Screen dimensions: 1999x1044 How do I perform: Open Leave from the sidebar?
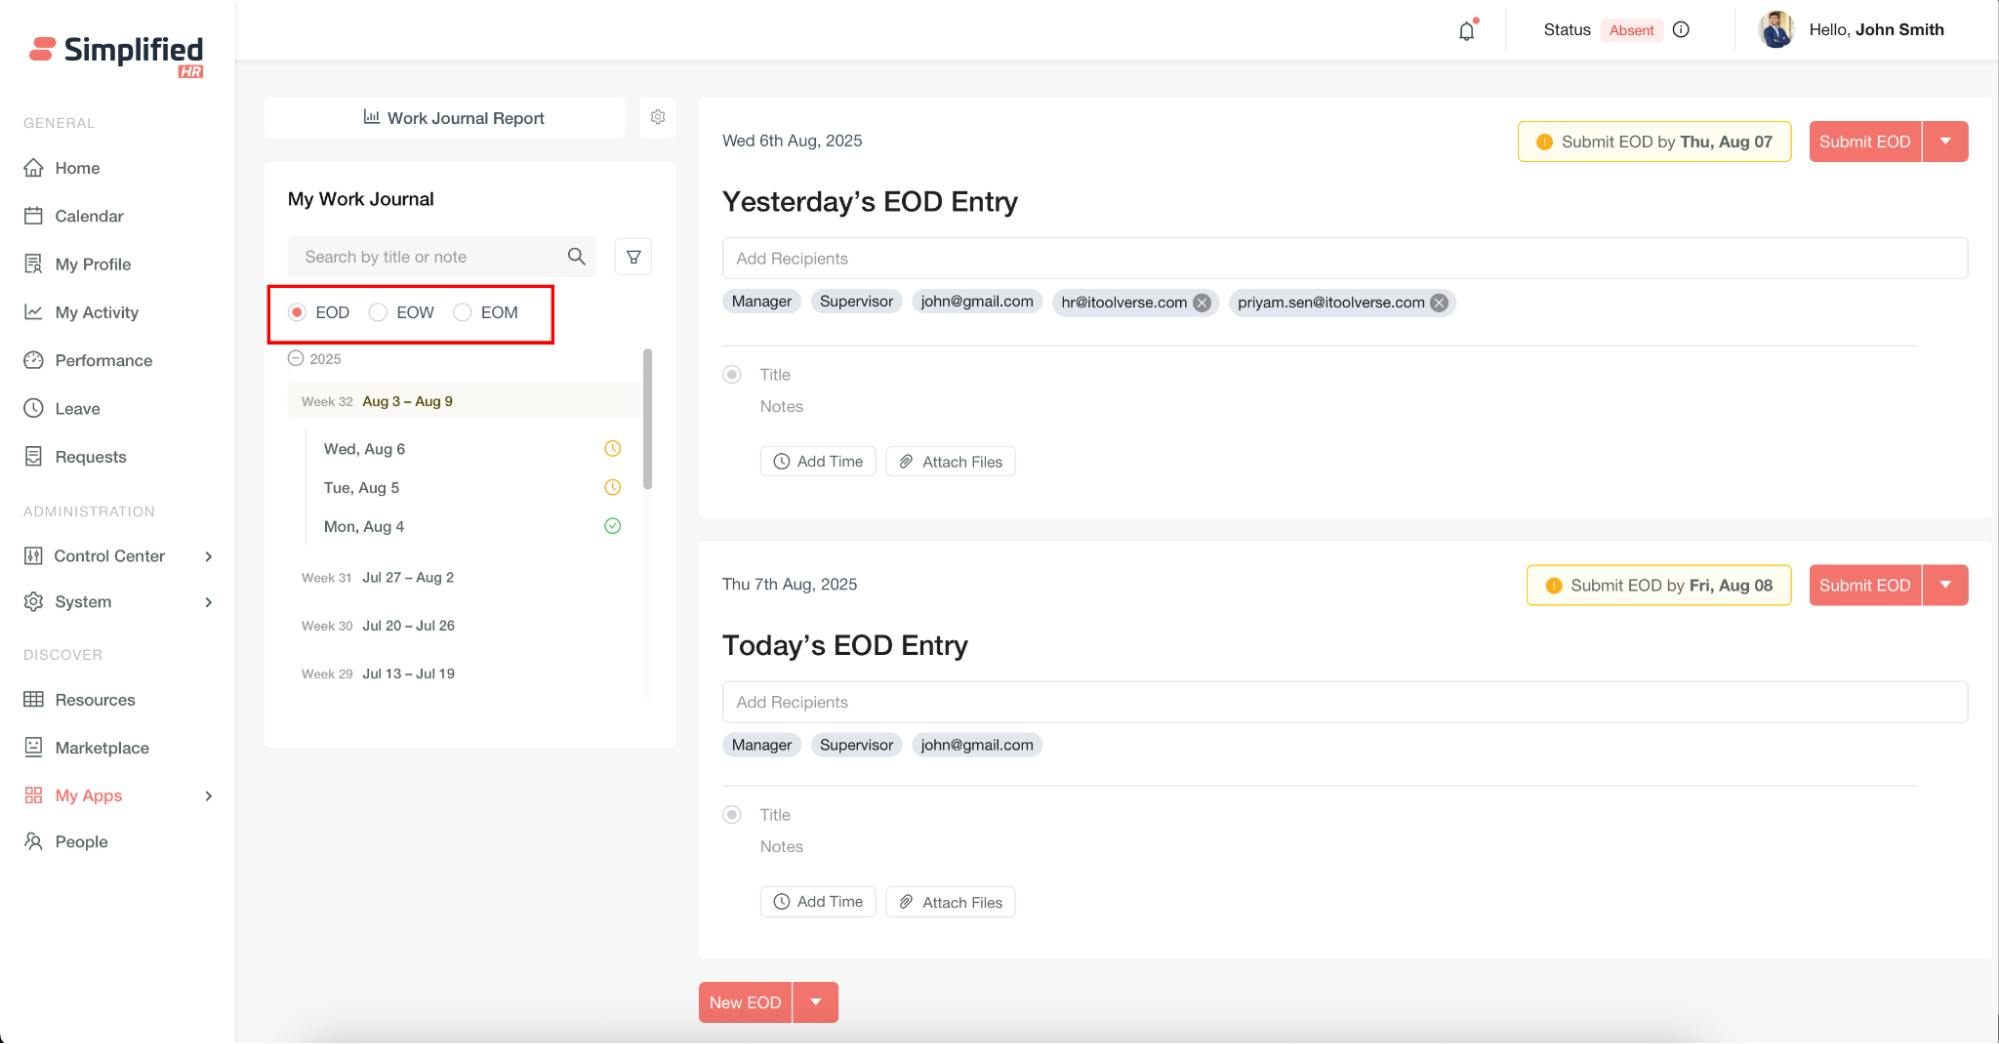click(x=77, y=408)
